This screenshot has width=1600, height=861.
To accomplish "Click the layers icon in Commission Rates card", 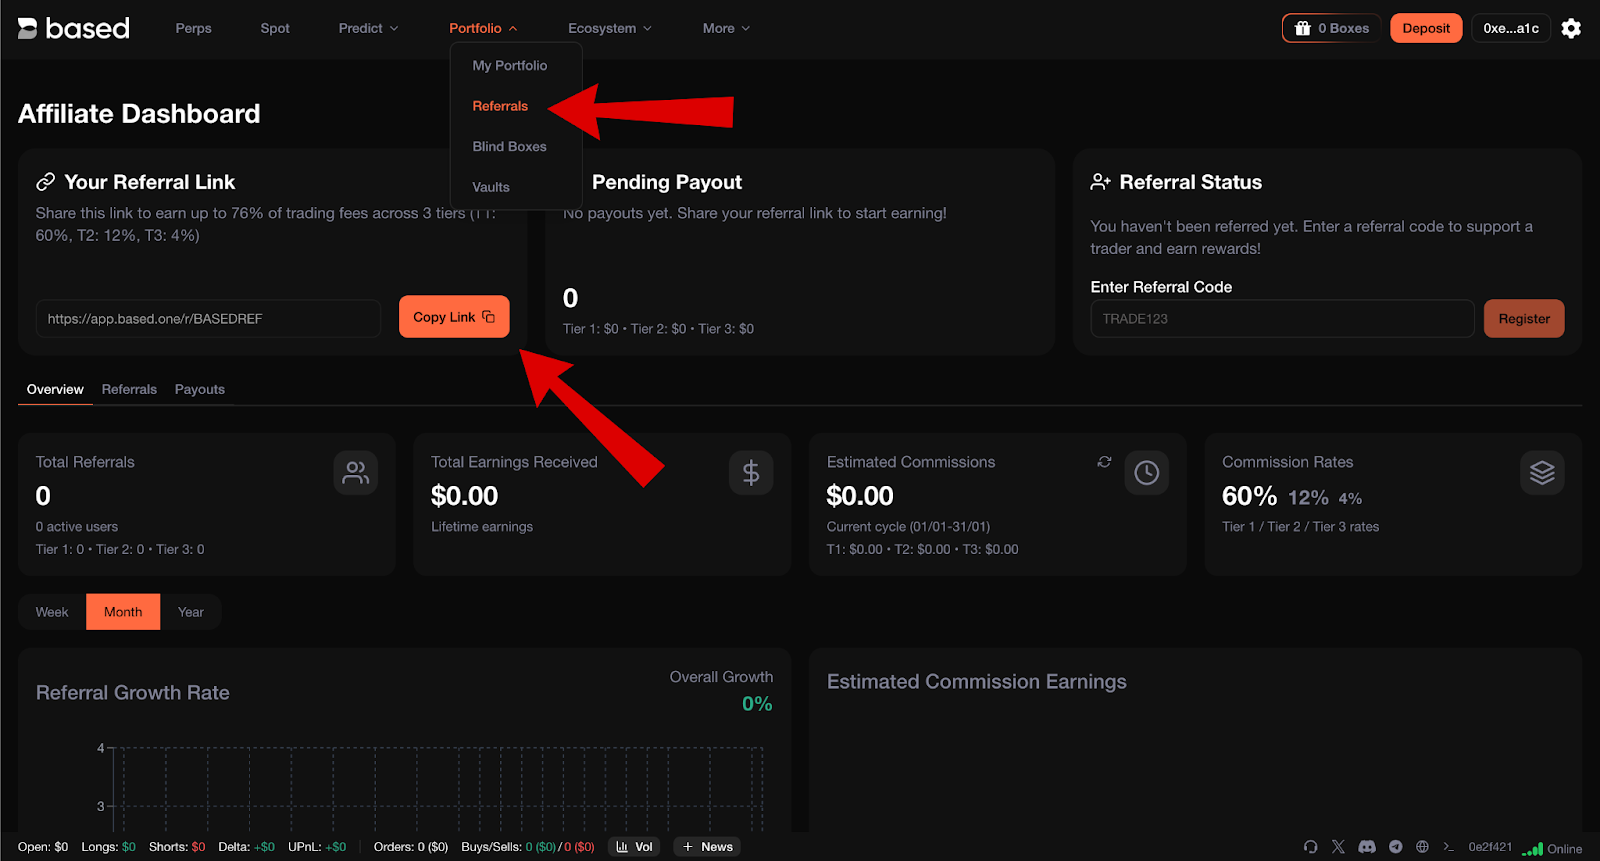I will [x=1542, y=473].
